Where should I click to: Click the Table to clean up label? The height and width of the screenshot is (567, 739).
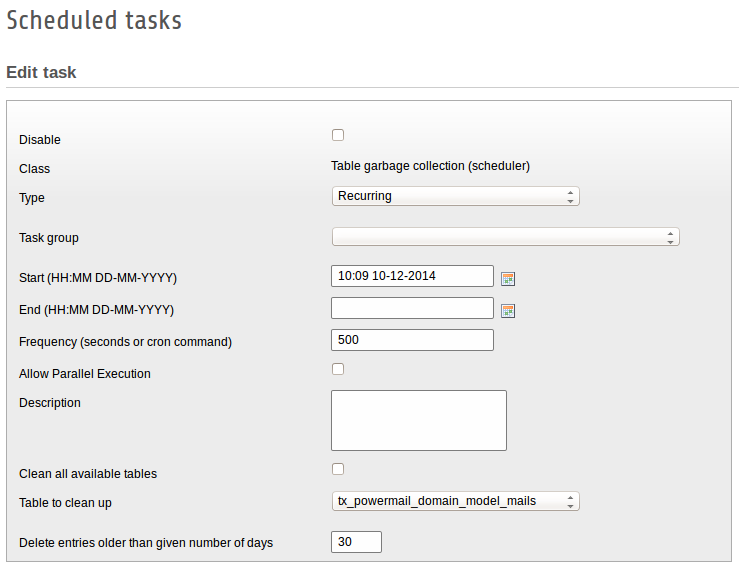coord(65,503)
